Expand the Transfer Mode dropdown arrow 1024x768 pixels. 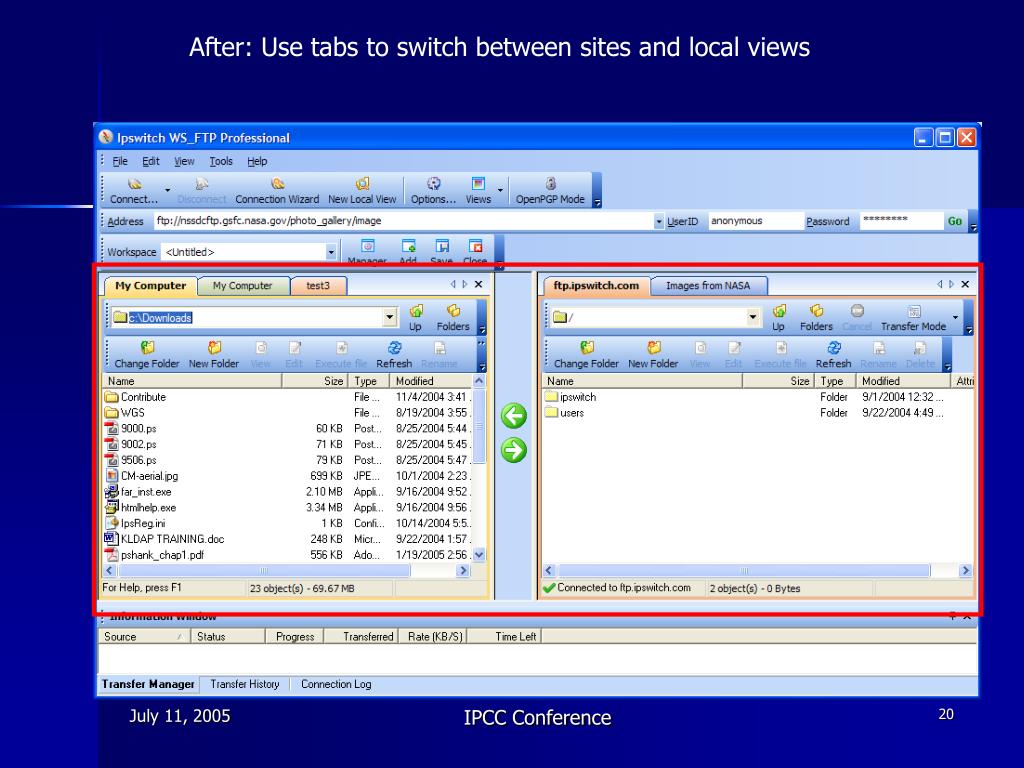click(955, 317)
